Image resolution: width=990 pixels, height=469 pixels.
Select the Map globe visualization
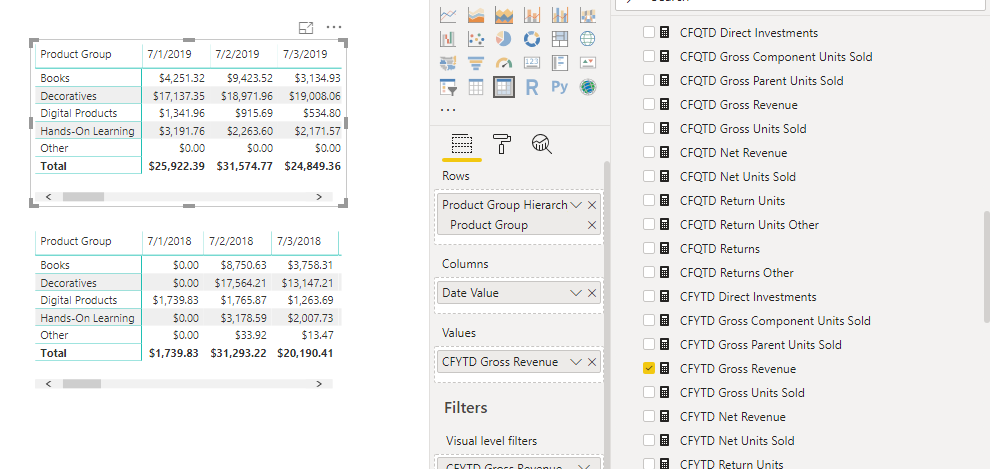(x=587, y=39)
